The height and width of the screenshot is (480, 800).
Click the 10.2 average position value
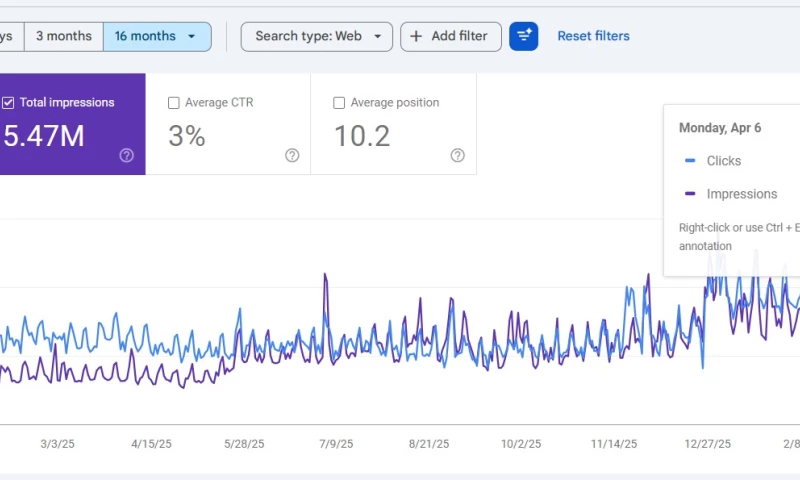pos(362,136)
